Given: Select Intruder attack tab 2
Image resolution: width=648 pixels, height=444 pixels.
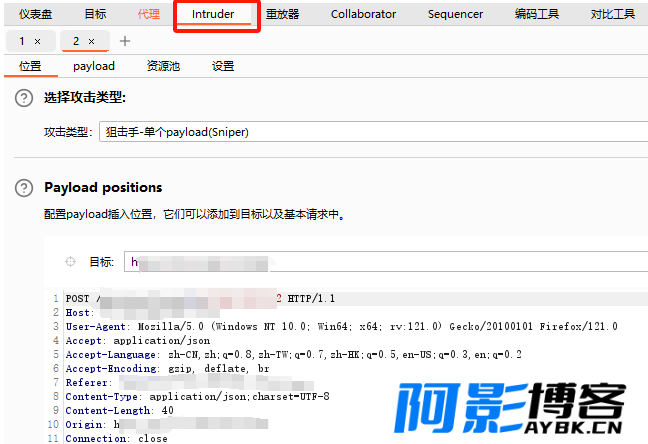Looking at the screenshot, I should click(76, 41).
